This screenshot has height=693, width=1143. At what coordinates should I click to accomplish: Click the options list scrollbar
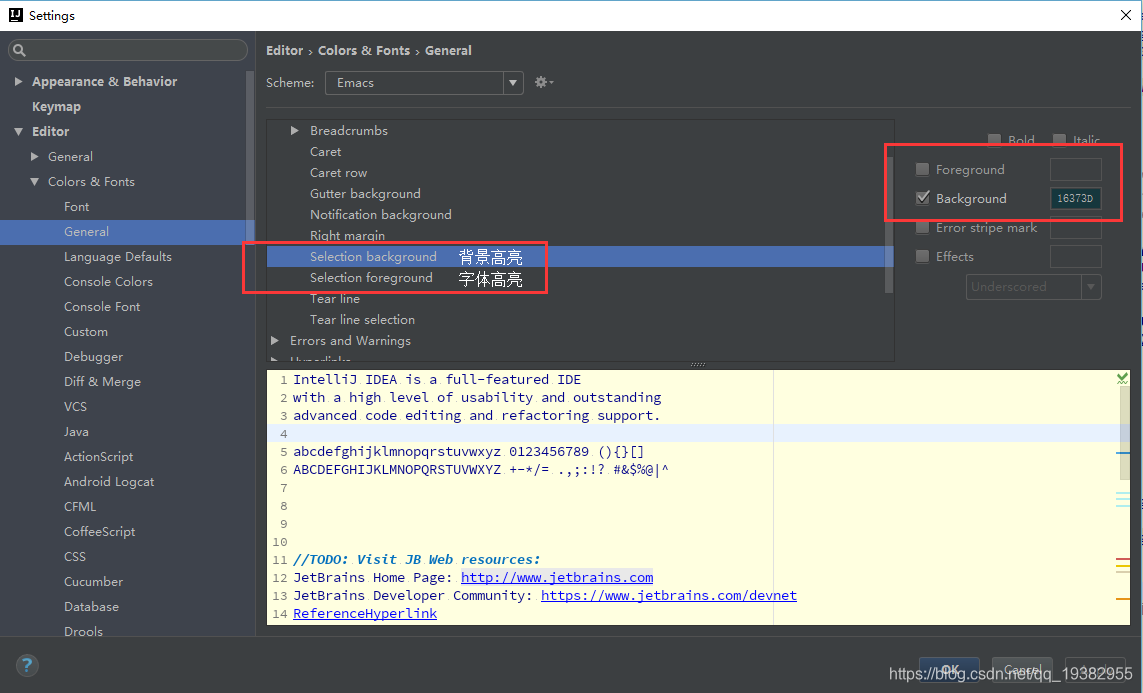tap(889, 224)
